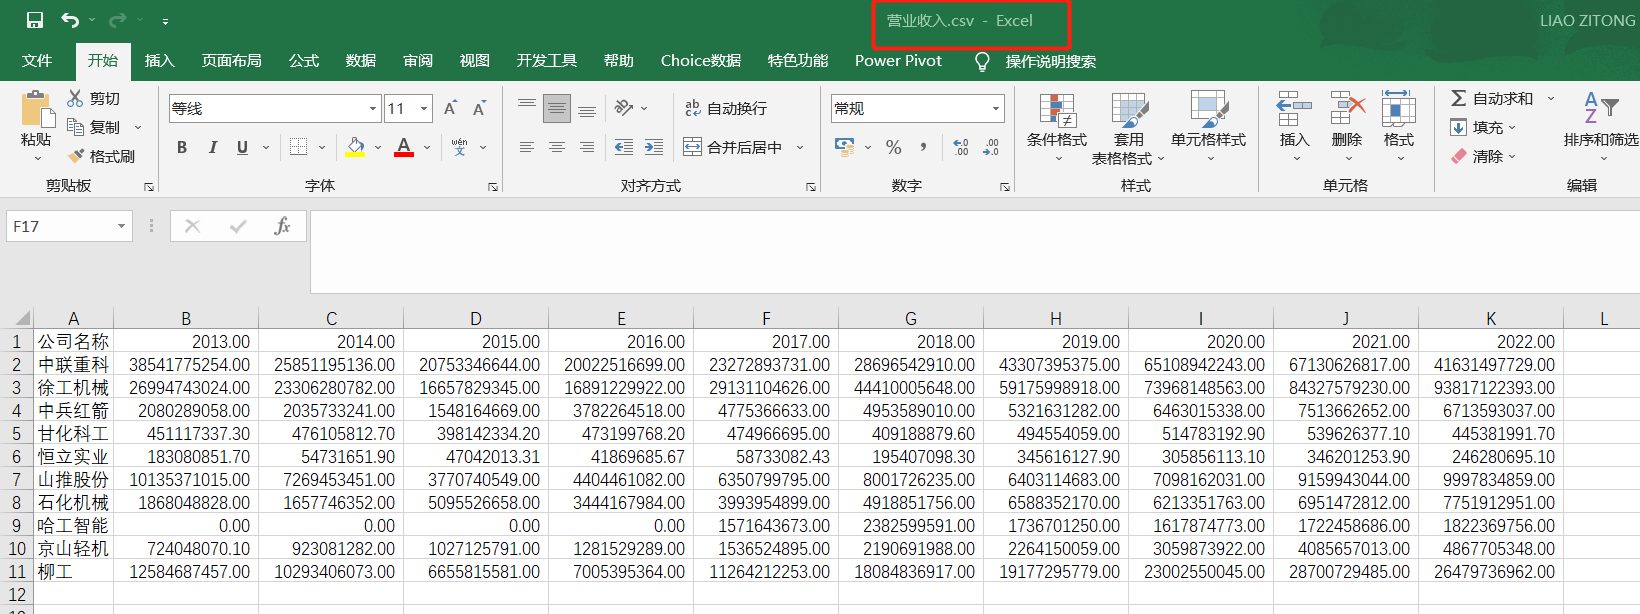Open Conditional Formatting (条件格式)
This screenshot has width=1640, height=614.
1057,128
